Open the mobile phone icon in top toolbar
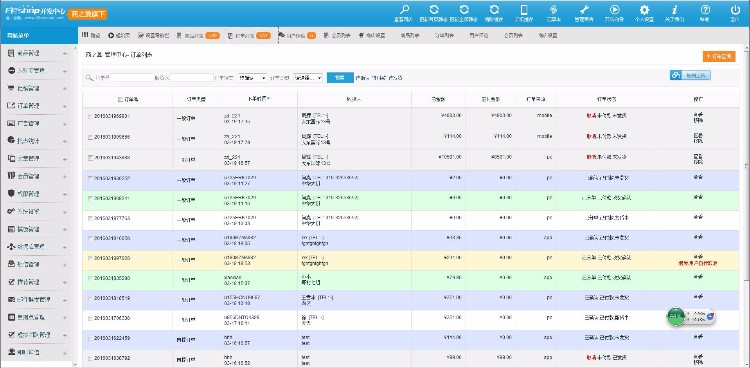The height and width of the screenshot is (368, 750). (524, 10)
